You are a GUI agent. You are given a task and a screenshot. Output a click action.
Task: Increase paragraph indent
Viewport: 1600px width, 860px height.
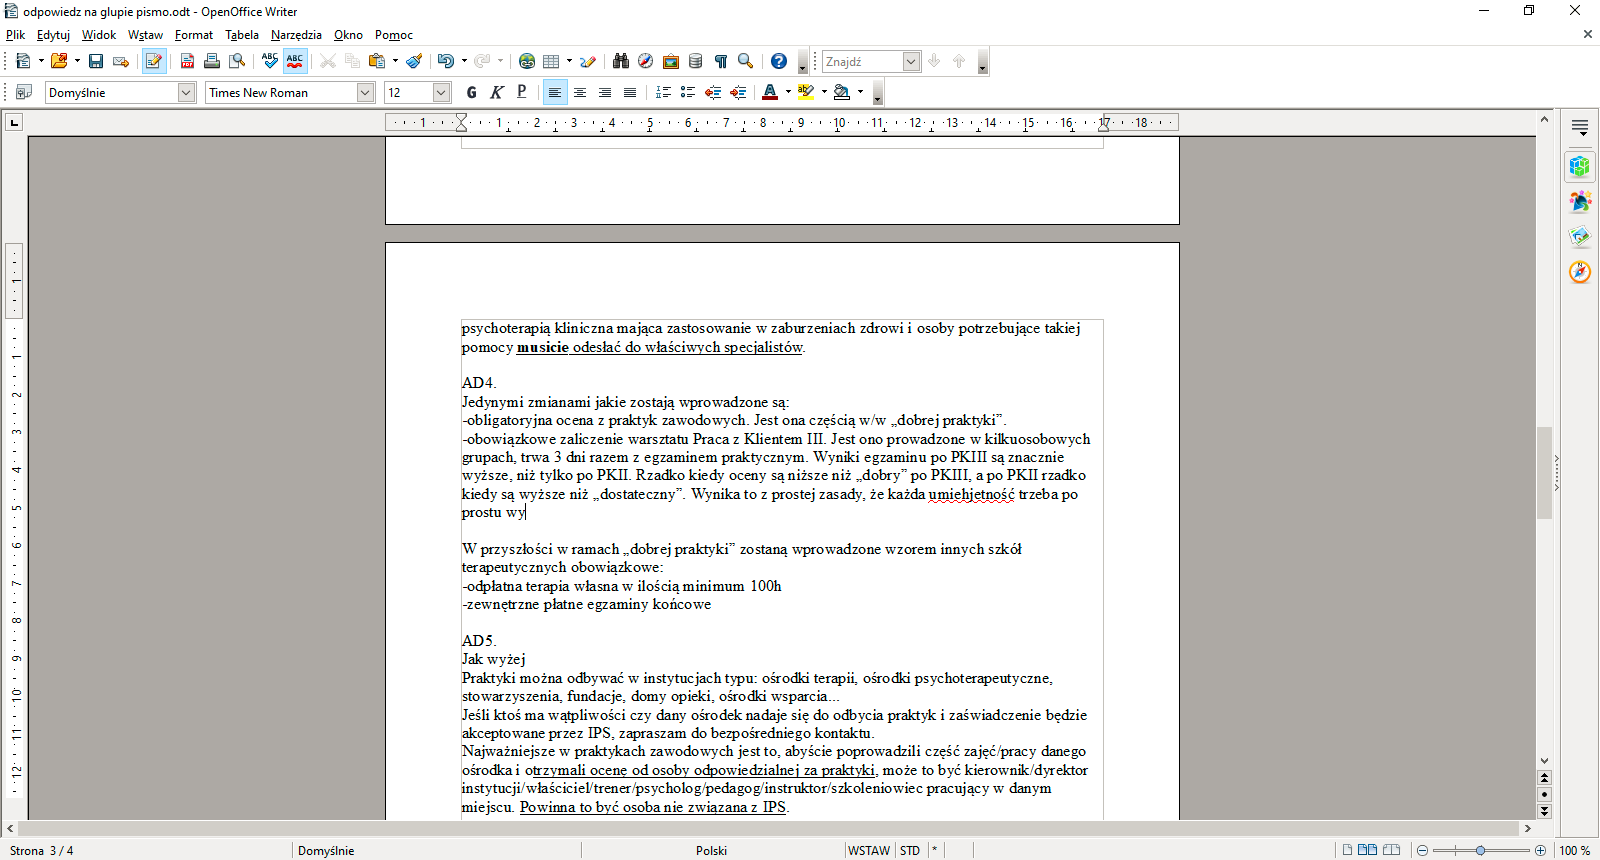pos(738,92)
